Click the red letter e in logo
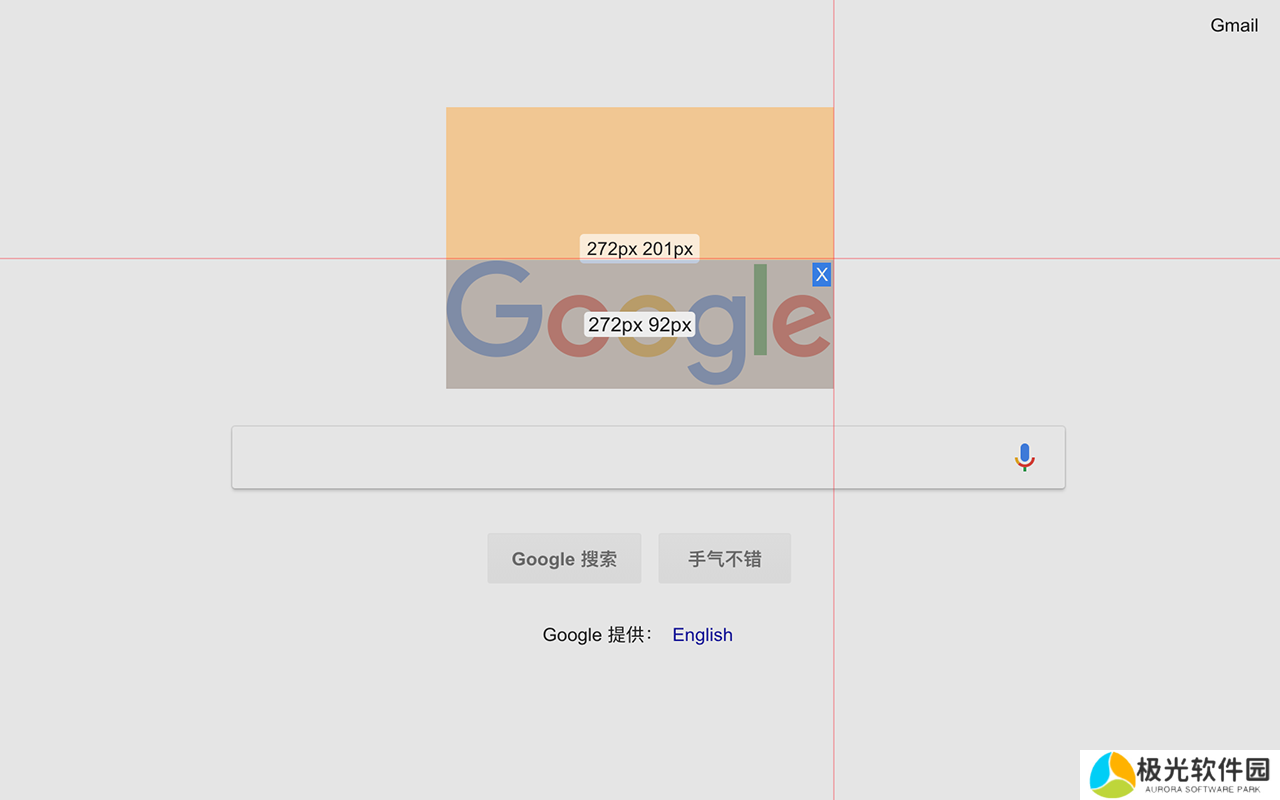The width and height of the screenshot is (1280, 800). (801, 323)
